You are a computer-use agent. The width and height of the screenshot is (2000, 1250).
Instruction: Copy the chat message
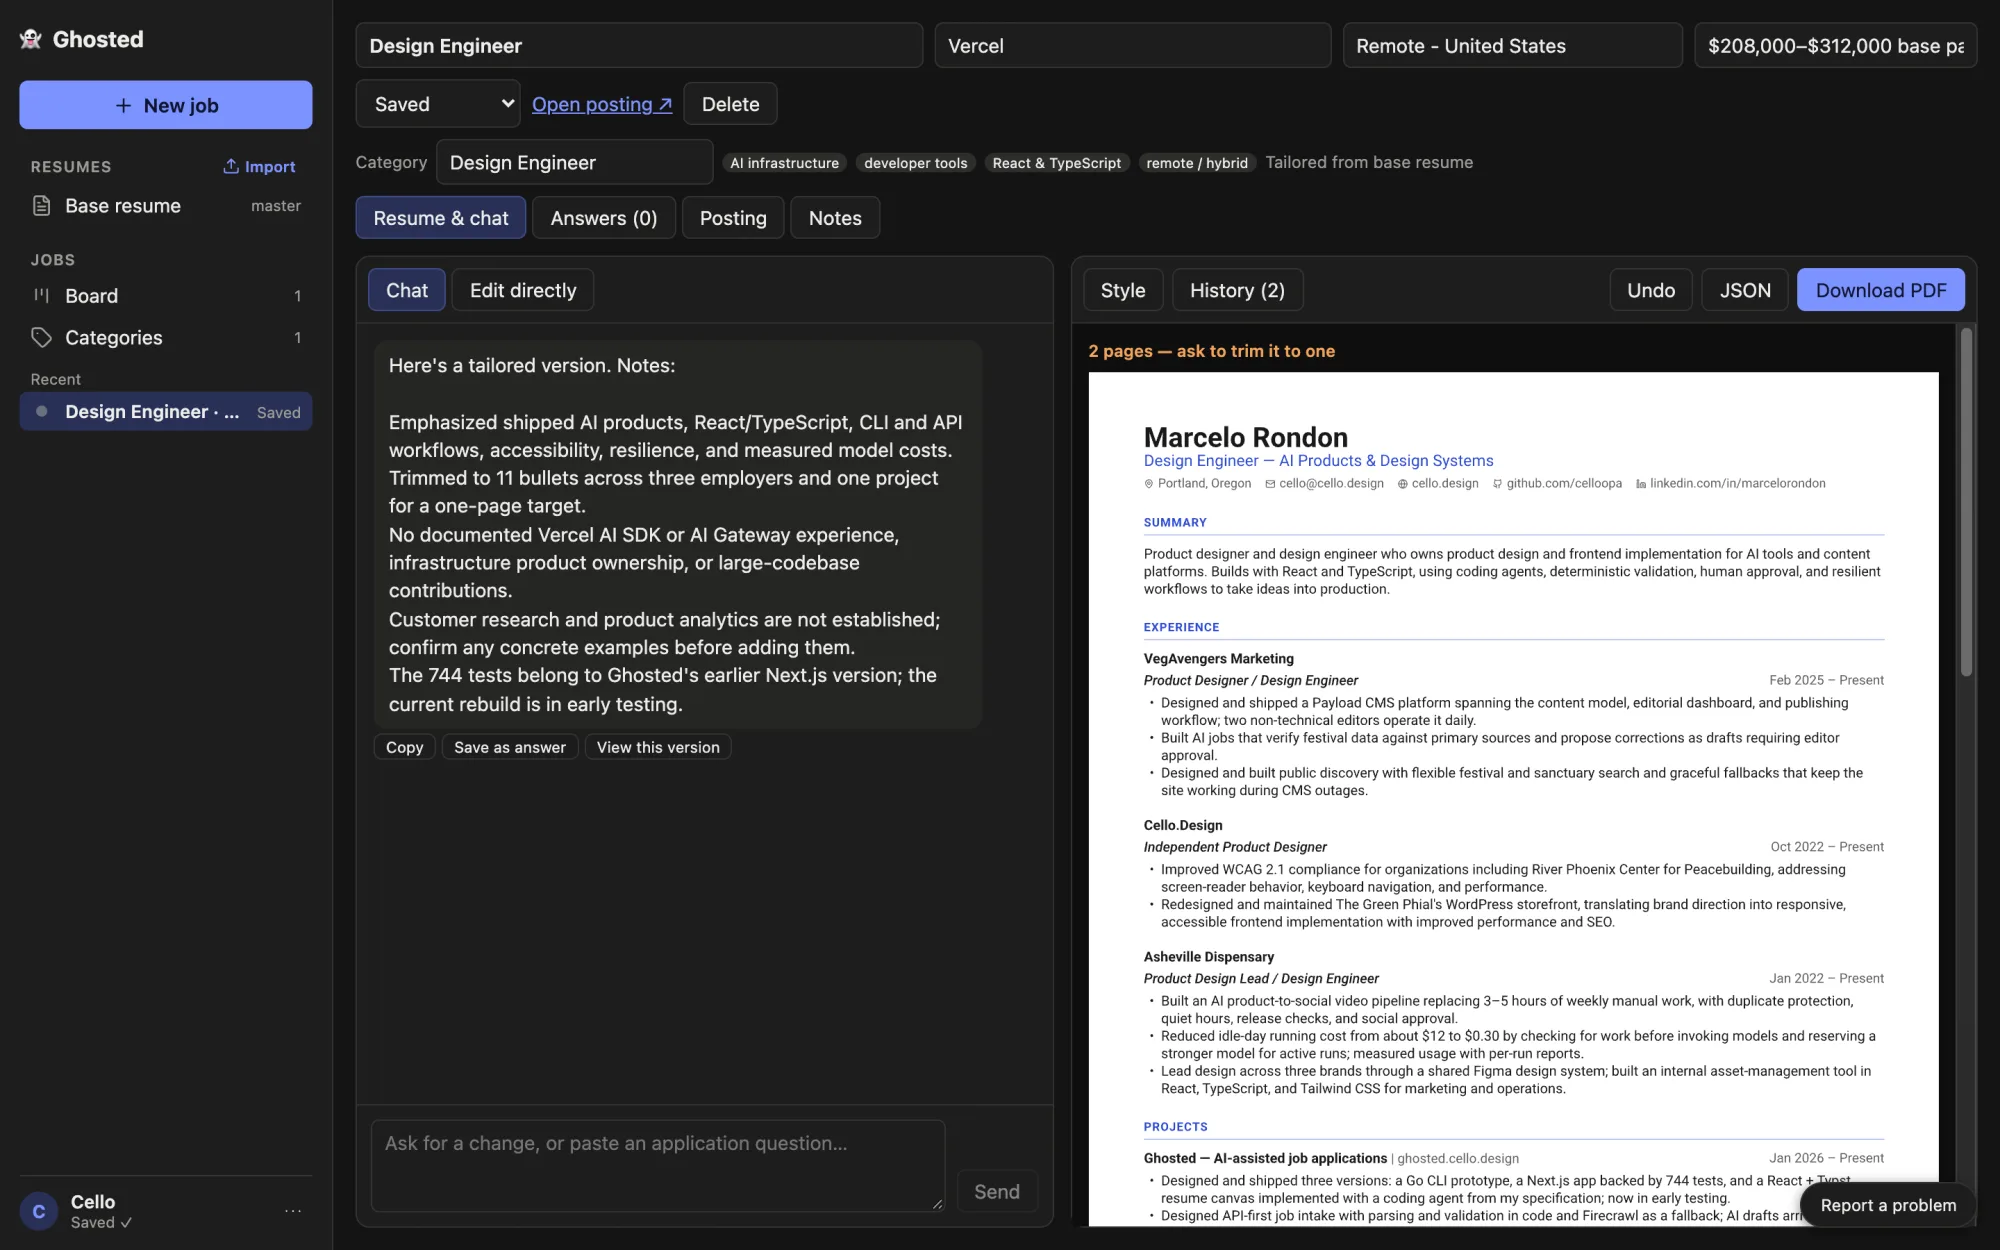tap(405, 747)
